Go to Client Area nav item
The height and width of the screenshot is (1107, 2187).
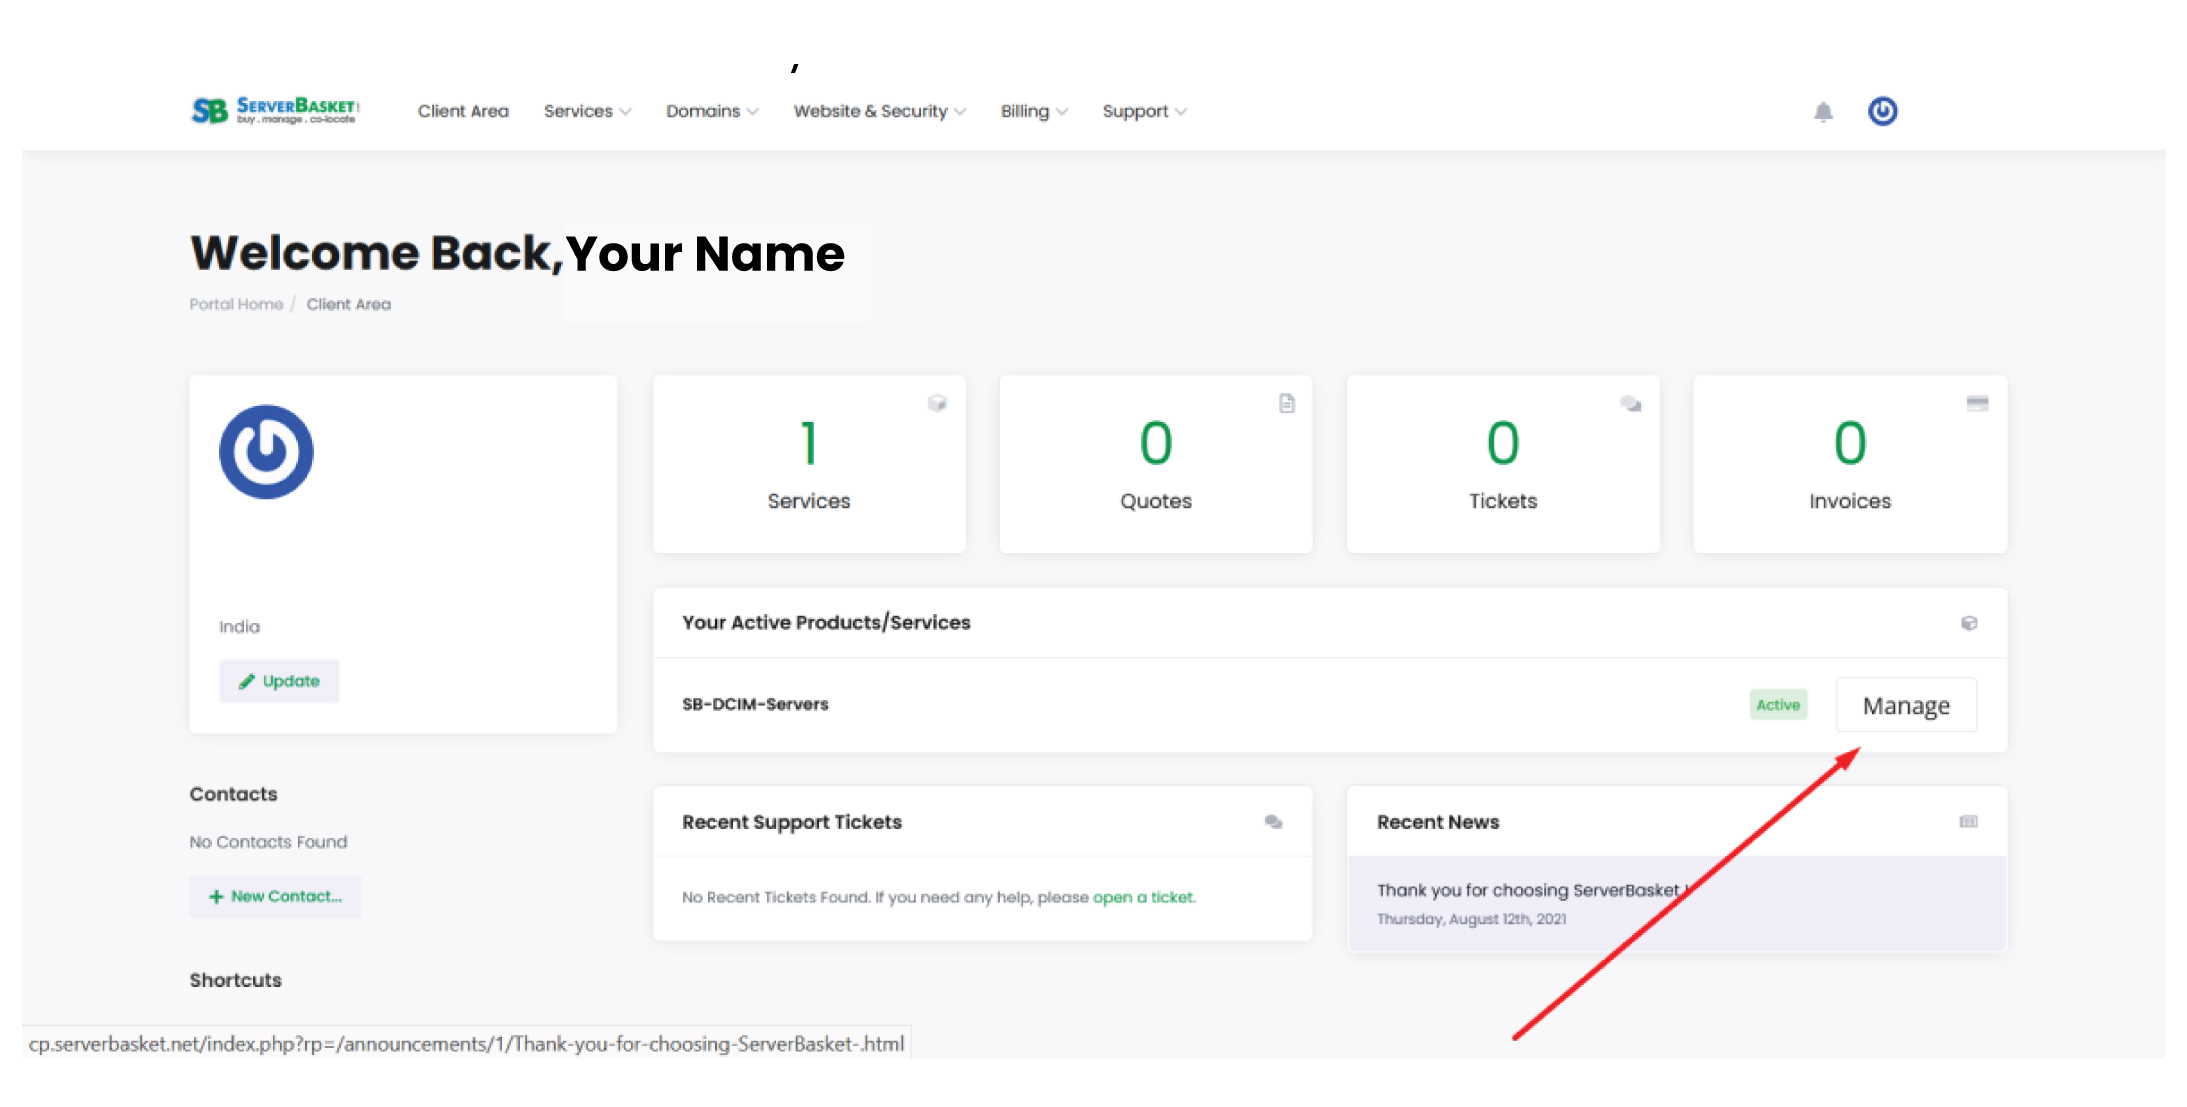(x=463, y=111)
